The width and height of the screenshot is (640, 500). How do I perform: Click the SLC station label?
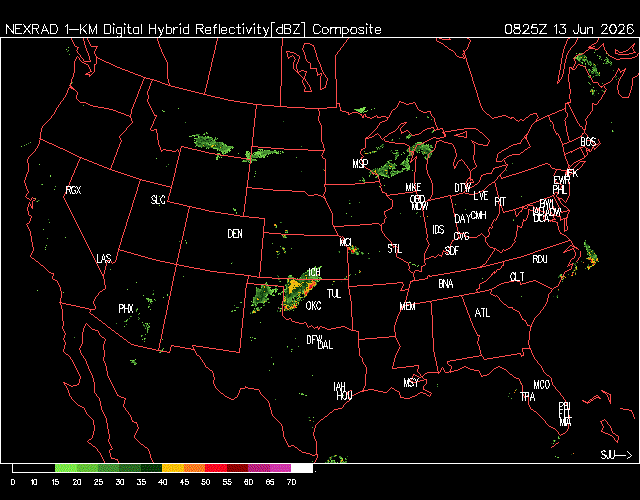[158, 200]
